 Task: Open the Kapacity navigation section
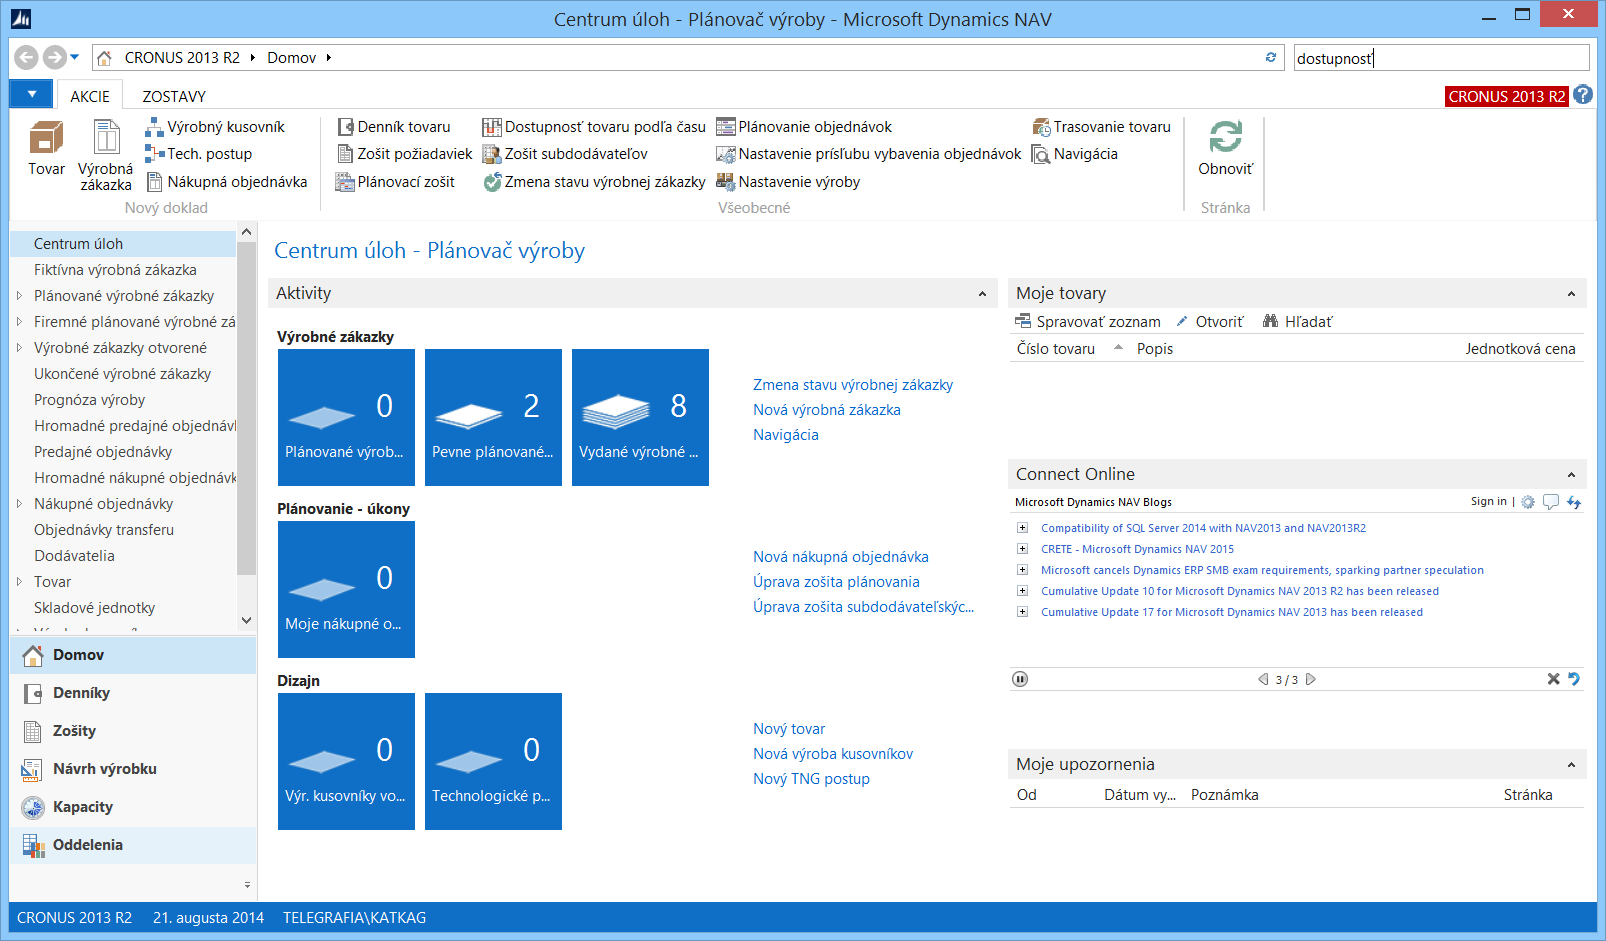click(x=133, y=807)
